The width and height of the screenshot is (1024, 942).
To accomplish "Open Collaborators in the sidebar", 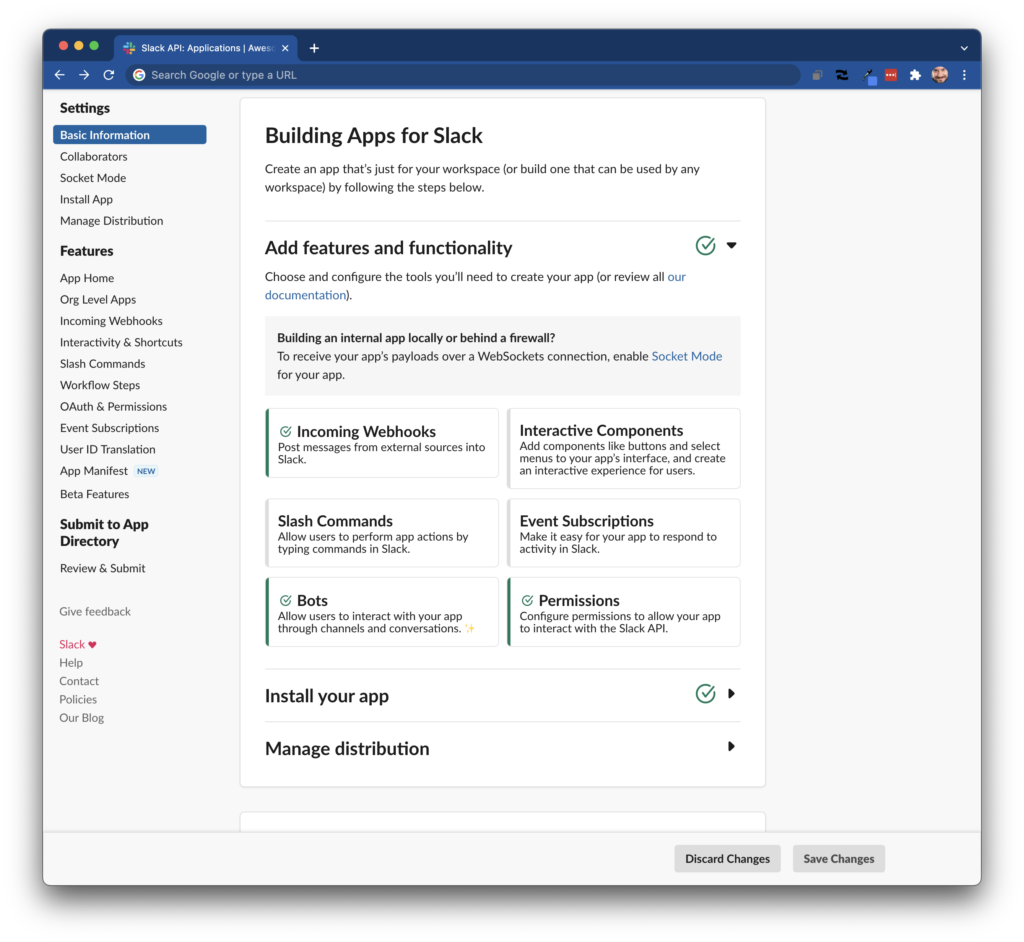I will pyautogui.click(x=93, y=156).
